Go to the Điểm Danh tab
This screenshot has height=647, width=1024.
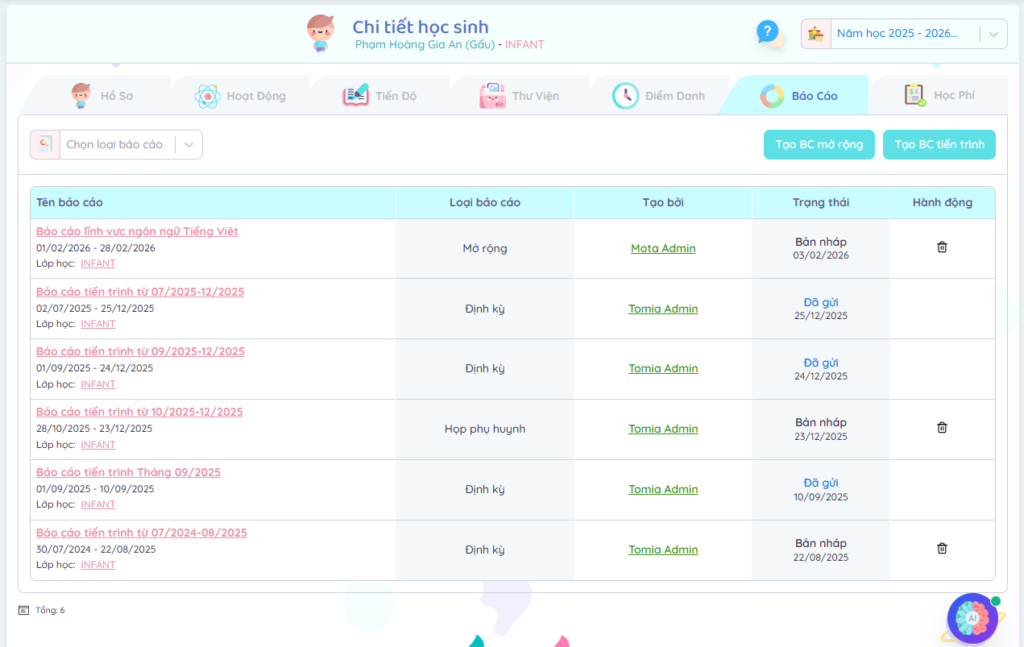pos(659,96)
